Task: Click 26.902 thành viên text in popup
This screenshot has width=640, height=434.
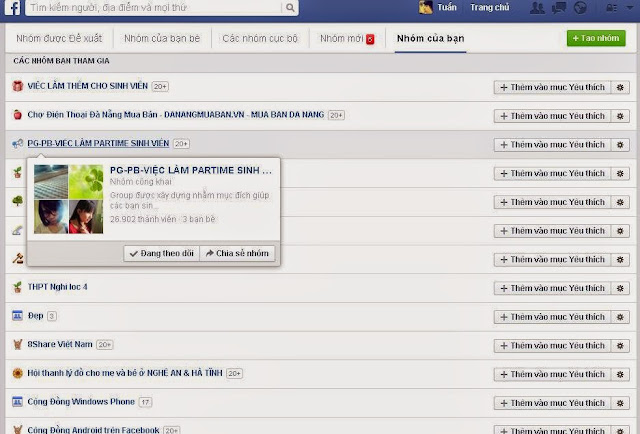Action: click(143, 219)
